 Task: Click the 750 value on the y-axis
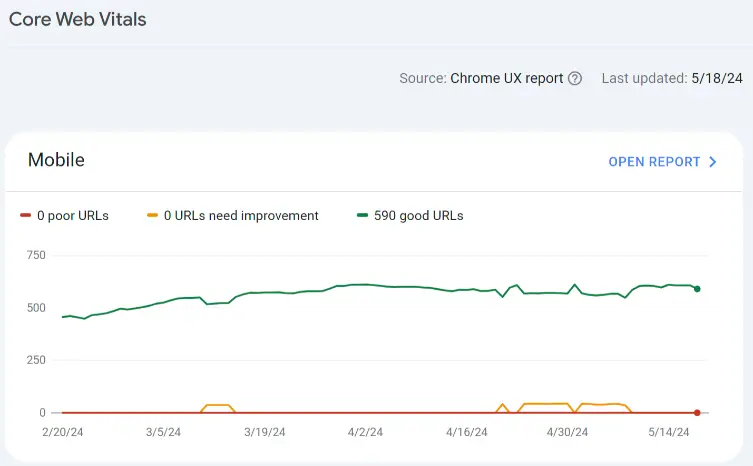(x=36, y=255)
